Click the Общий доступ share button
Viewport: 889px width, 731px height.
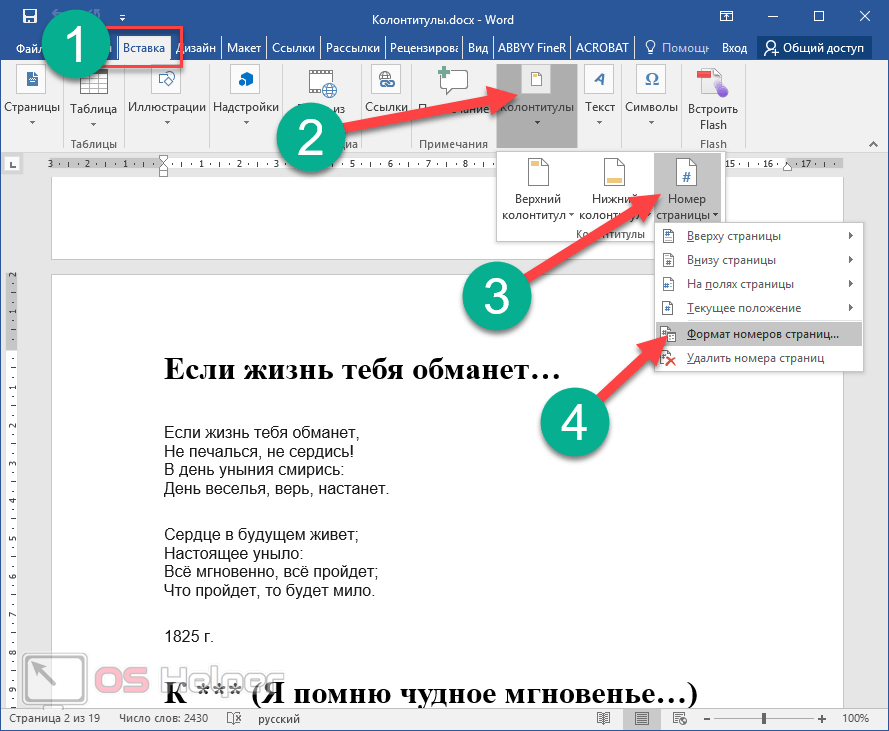click(814, 47)
